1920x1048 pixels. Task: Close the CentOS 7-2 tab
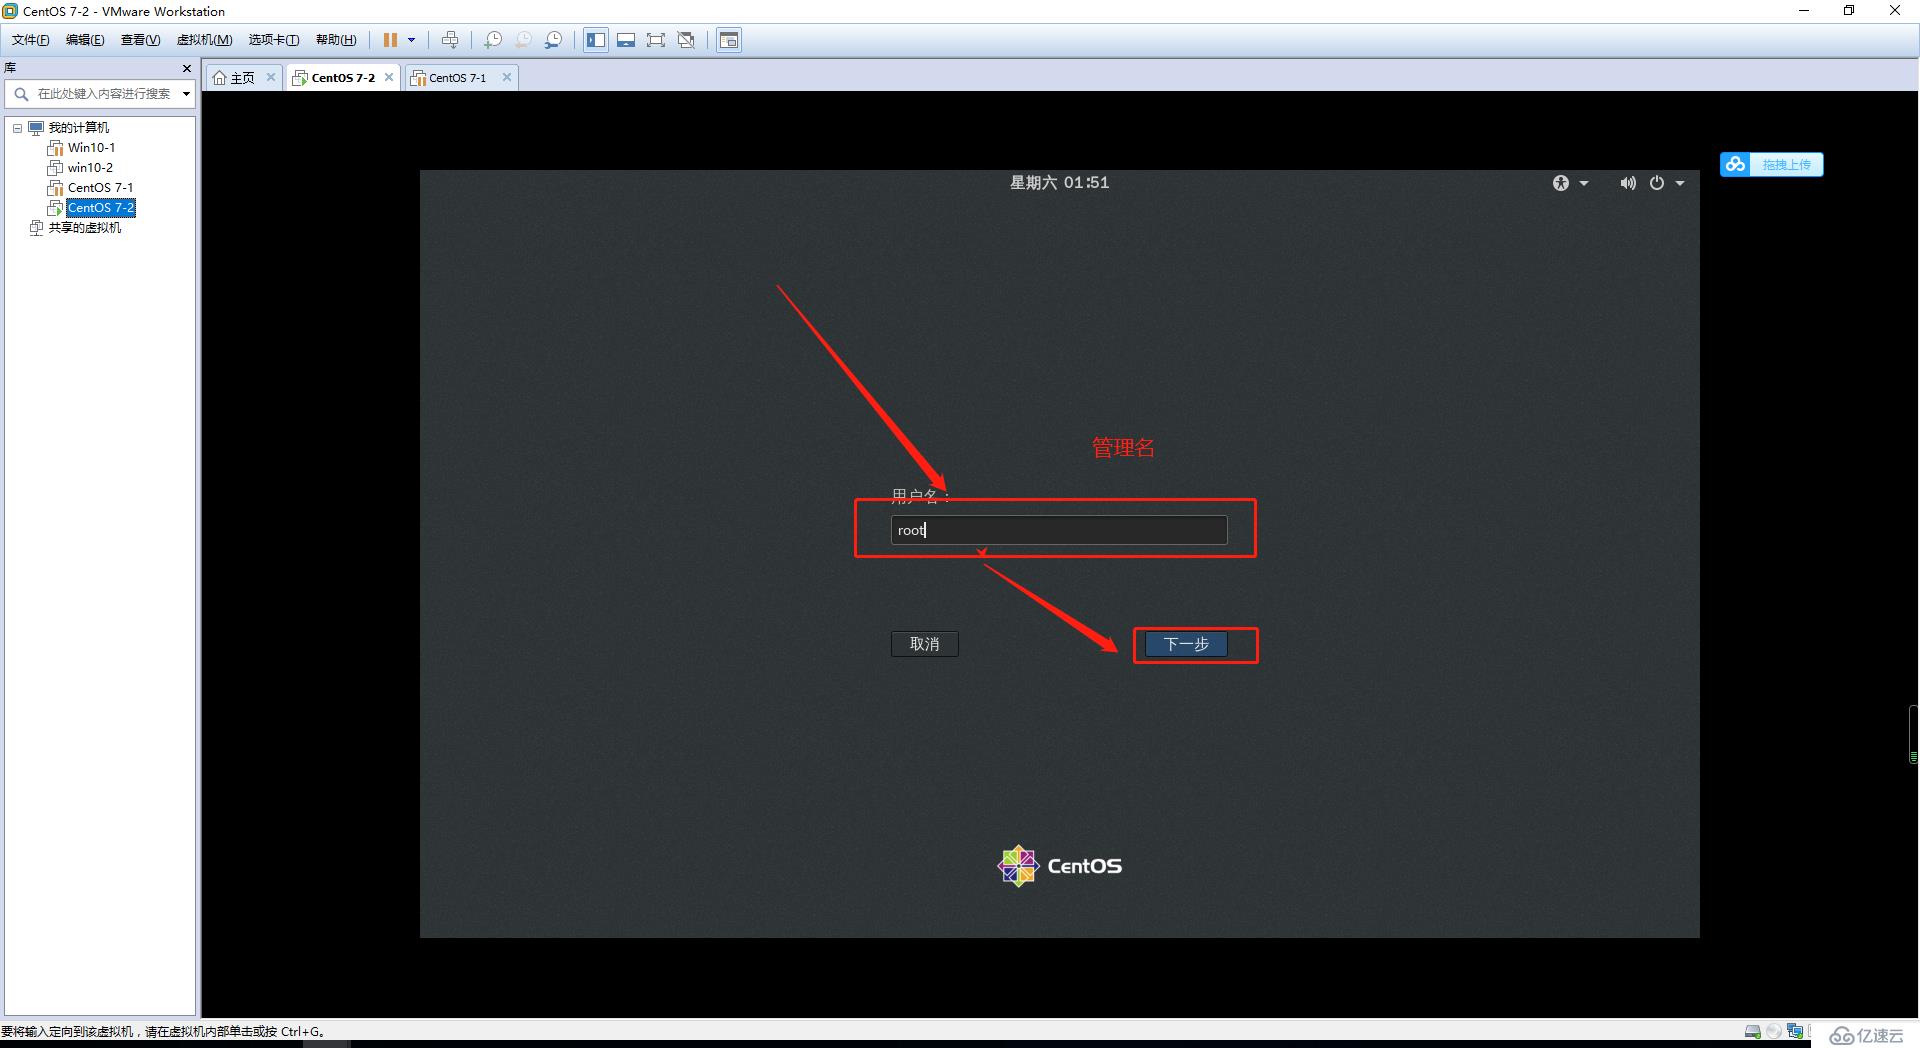click(389, 77)
